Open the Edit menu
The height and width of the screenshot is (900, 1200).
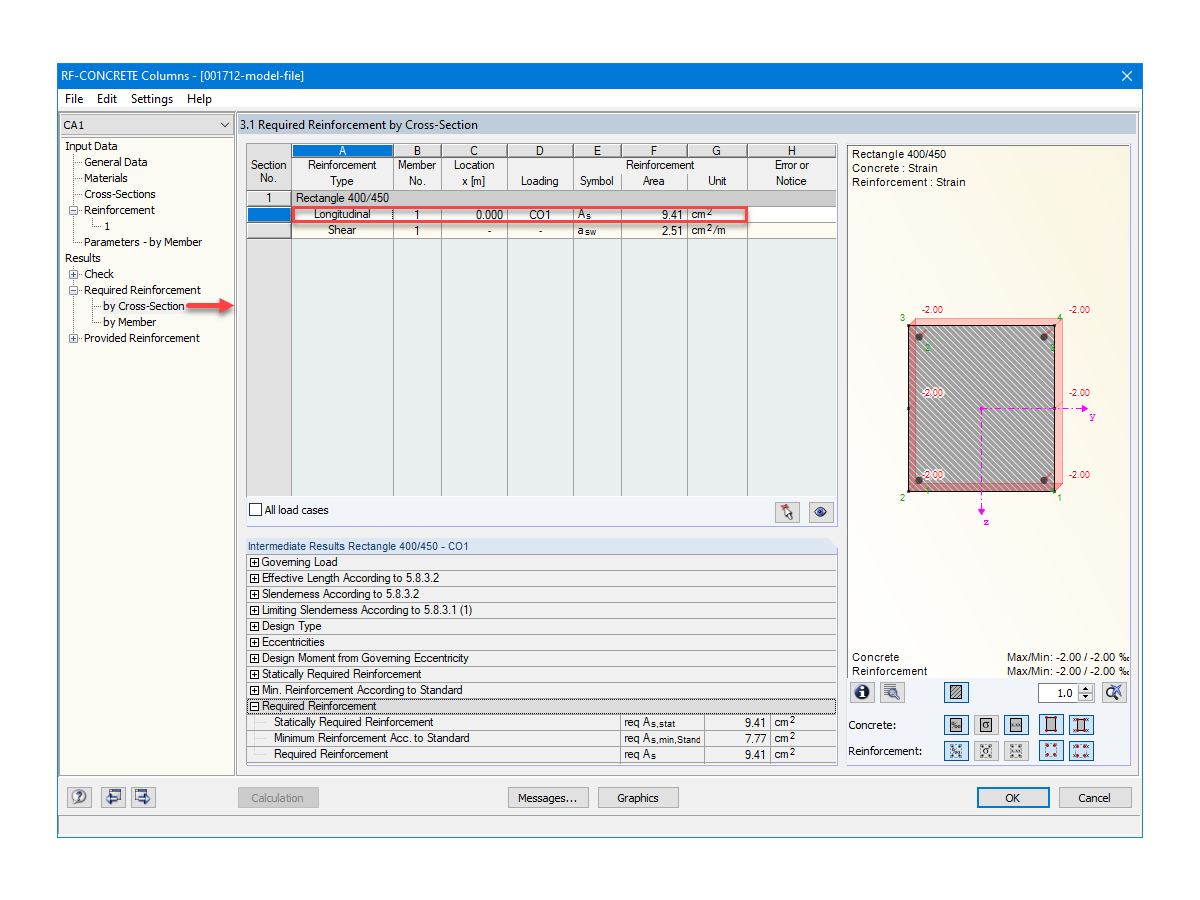[x=106, y=99]
